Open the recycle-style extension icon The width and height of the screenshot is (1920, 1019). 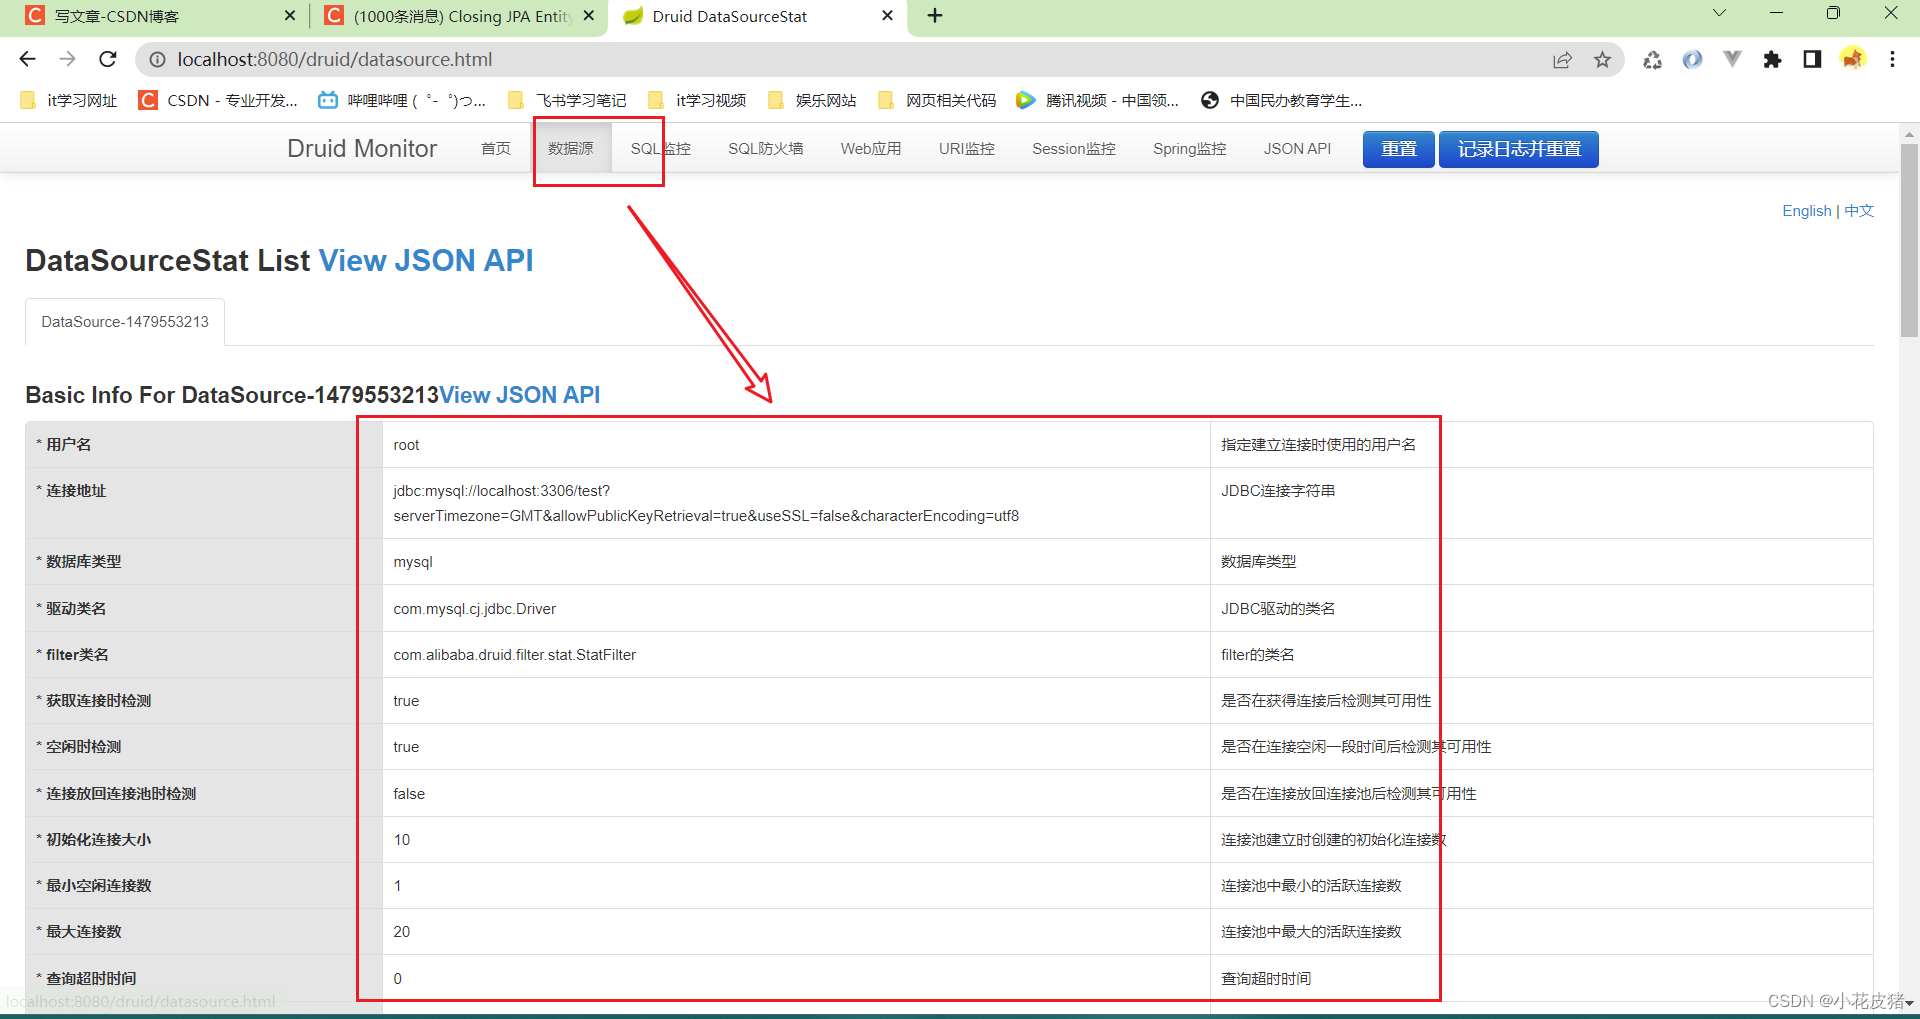[x=1652, y=60]
